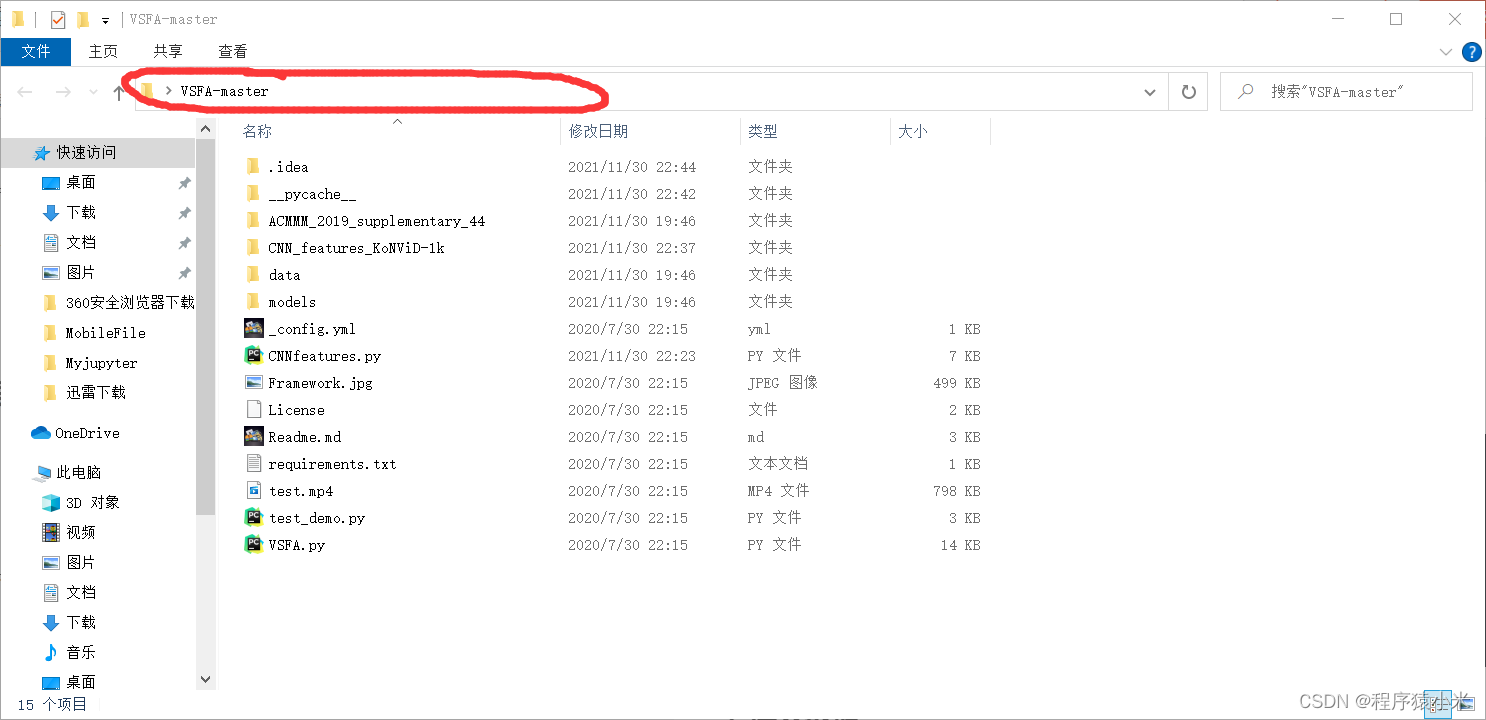Open the 文件 ribbon tab

[x=36, y=51]
